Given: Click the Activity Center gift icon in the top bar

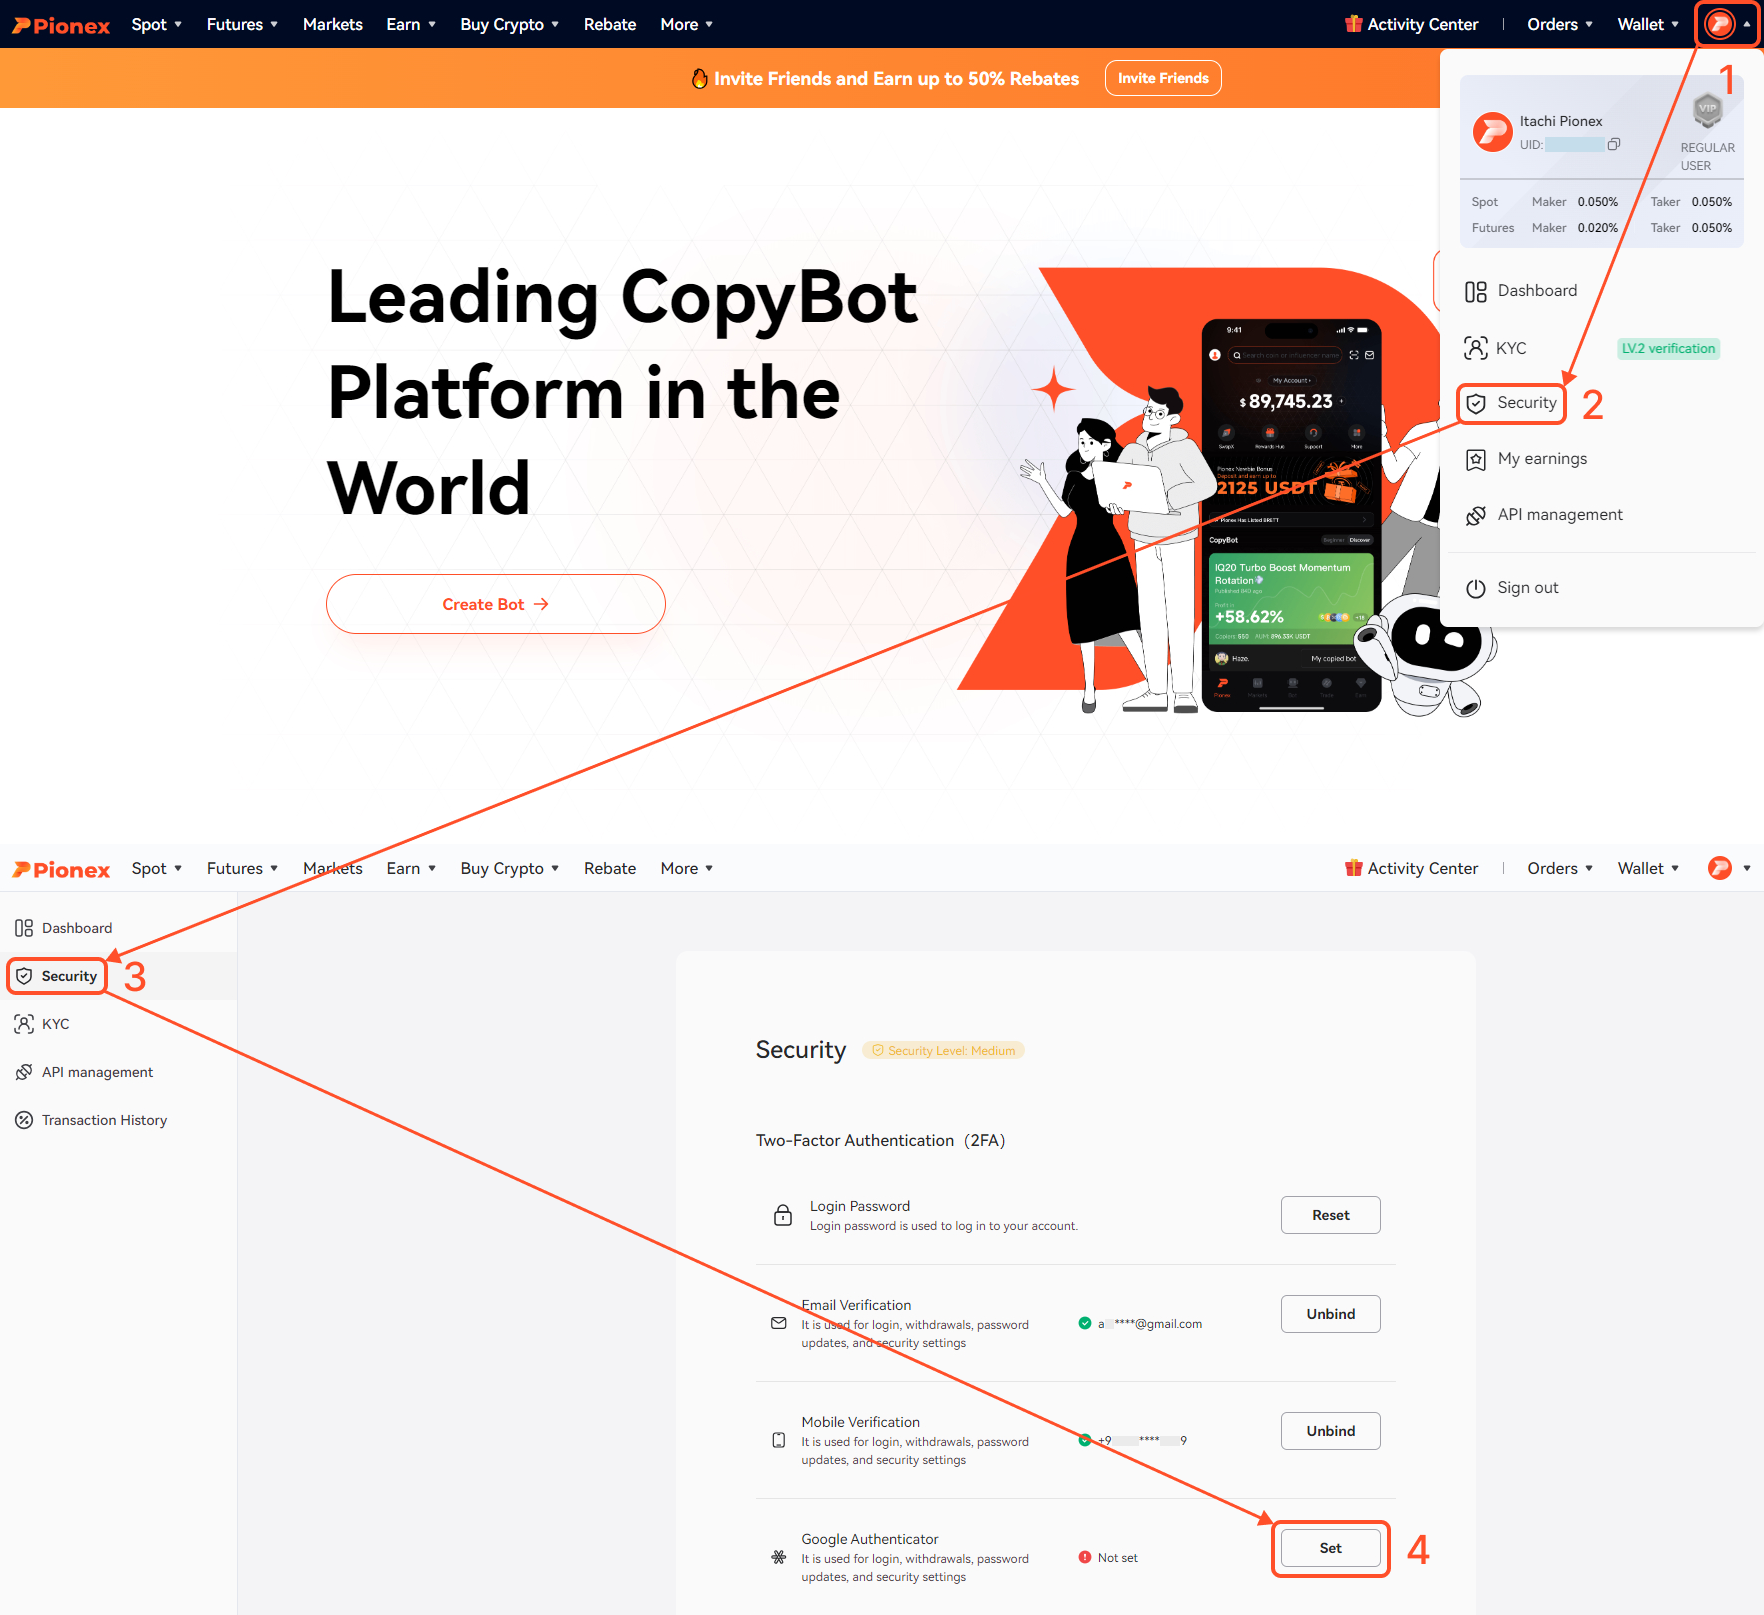Looking at the screenshot, I should pyautogui.click(x=1353, y=24).
